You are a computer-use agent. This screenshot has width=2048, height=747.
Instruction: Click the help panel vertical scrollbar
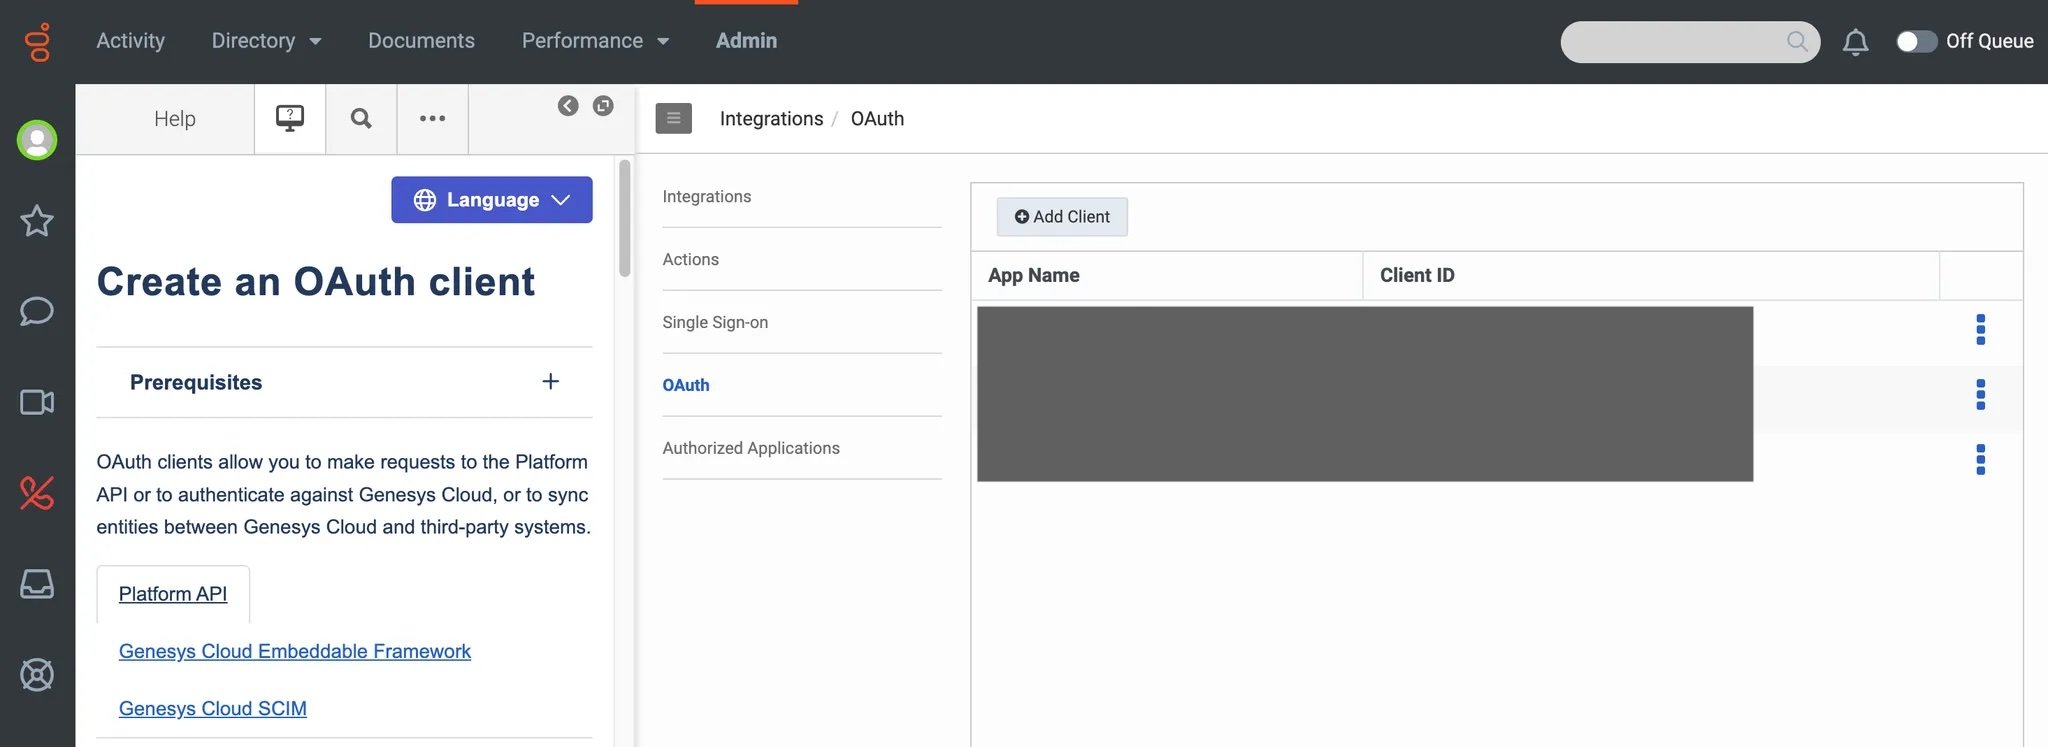click(x=625, y=218)
